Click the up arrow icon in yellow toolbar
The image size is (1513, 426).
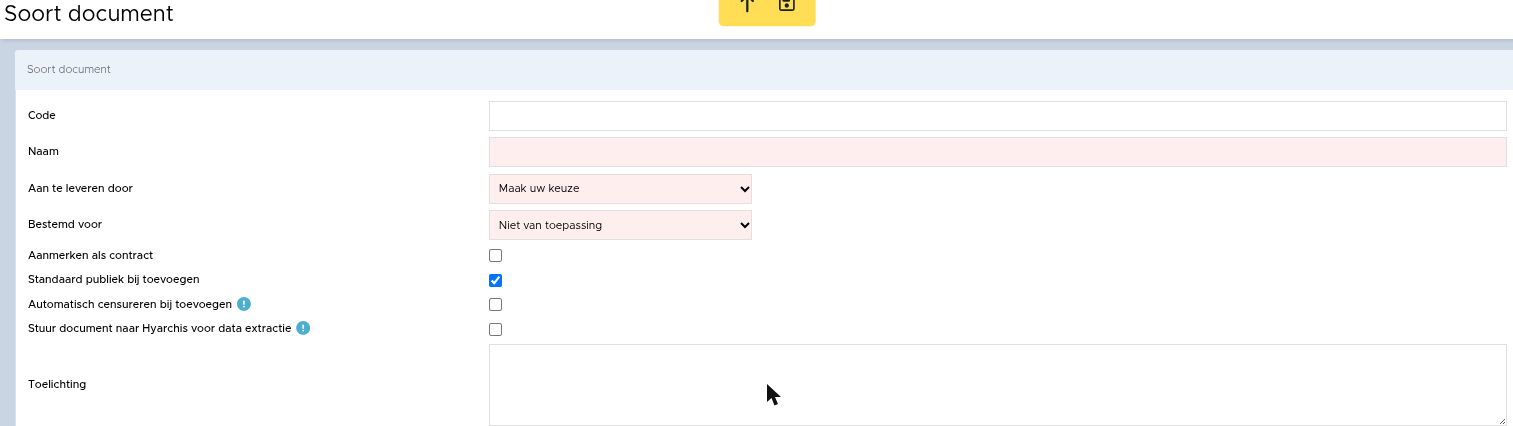(747, 5)
